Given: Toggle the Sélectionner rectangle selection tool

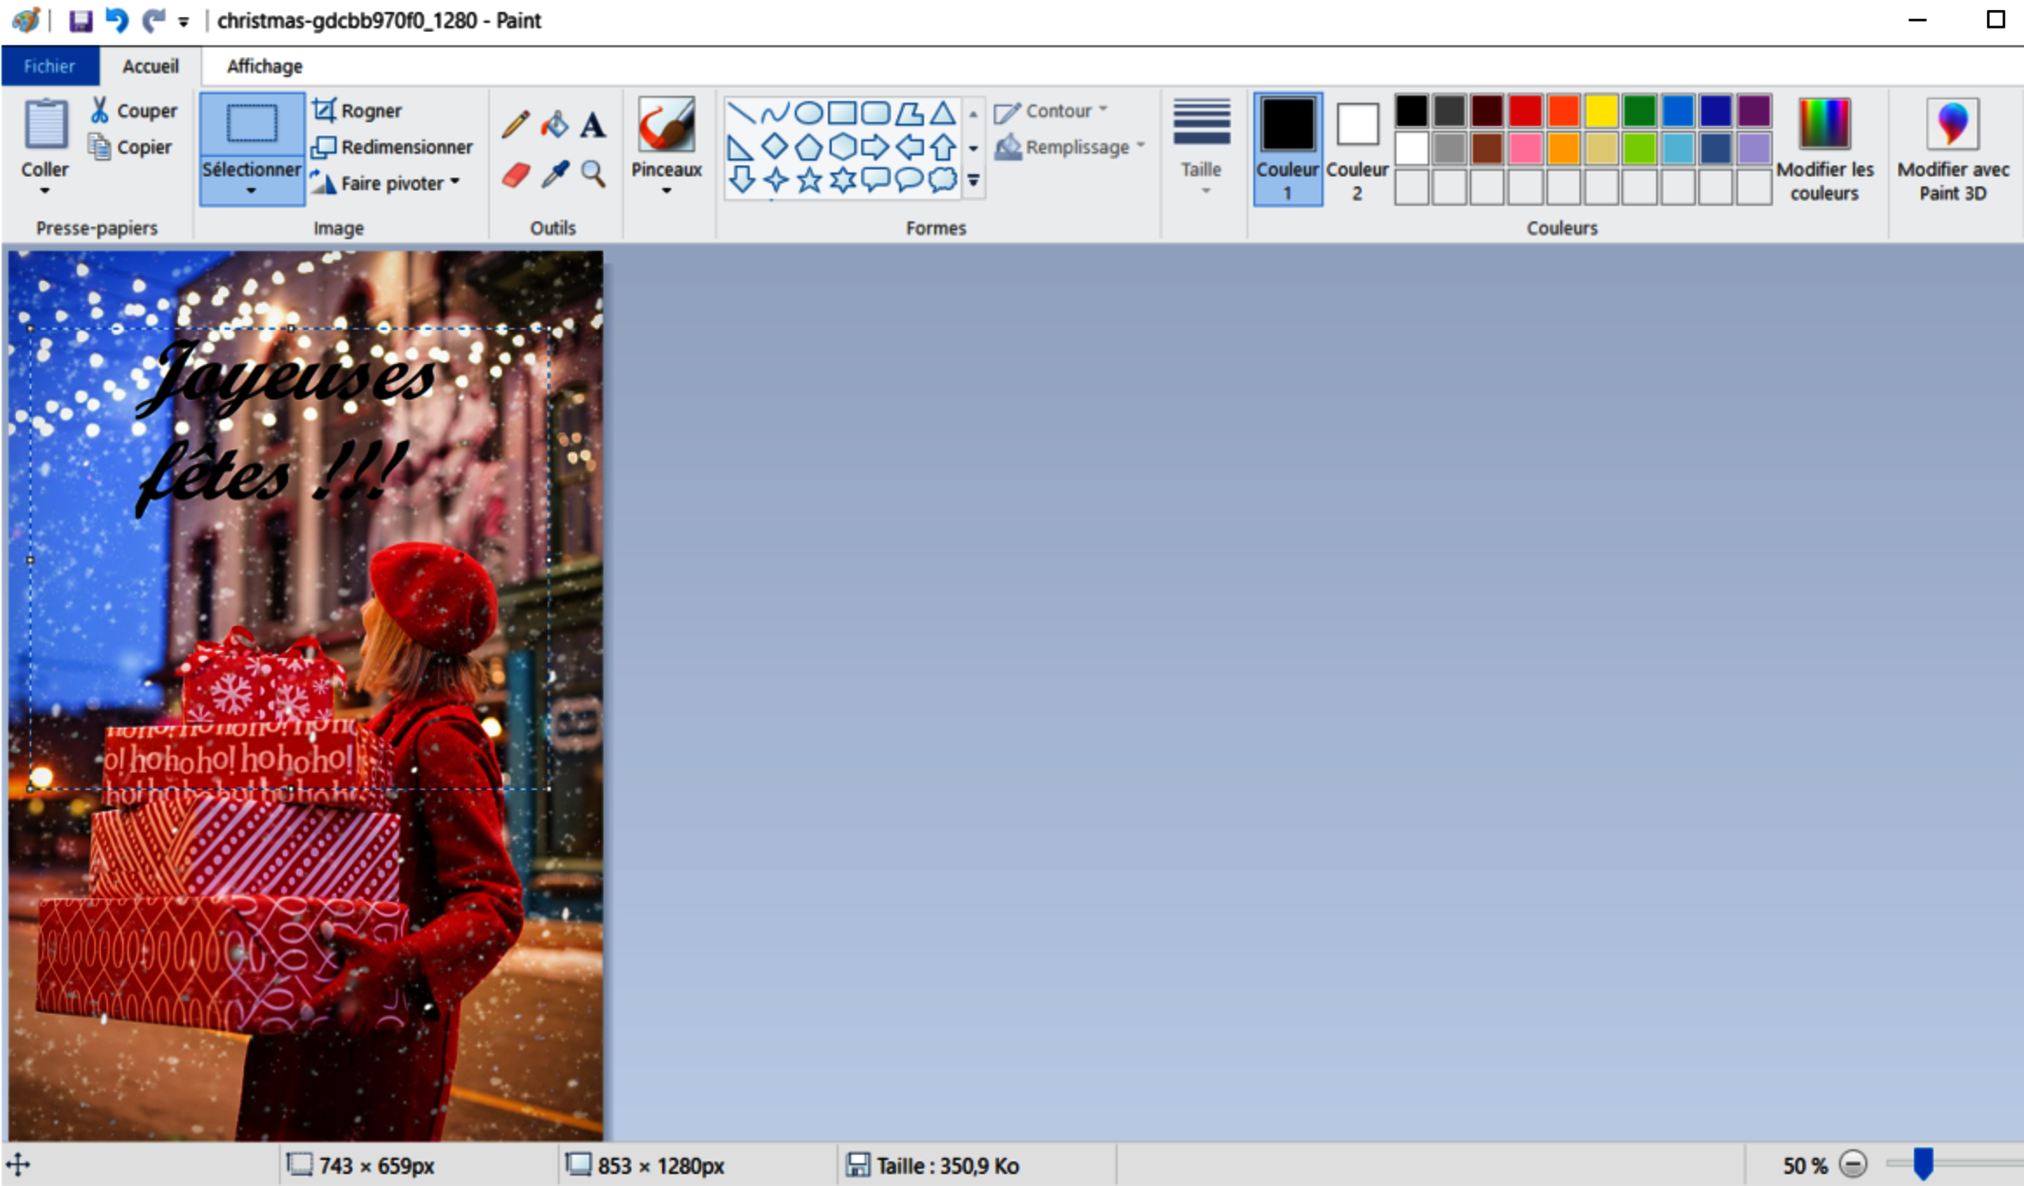Looking at the screenshot, I should click(251, 126).
